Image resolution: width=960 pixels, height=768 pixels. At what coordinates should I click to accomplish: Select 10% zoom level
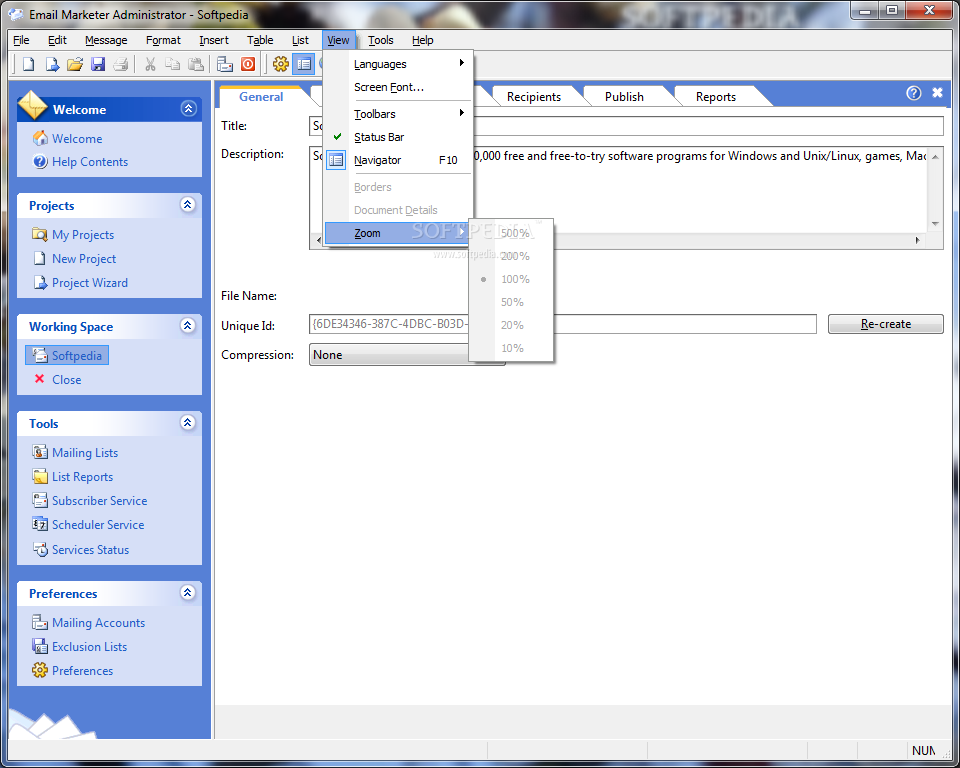[511, 348]
